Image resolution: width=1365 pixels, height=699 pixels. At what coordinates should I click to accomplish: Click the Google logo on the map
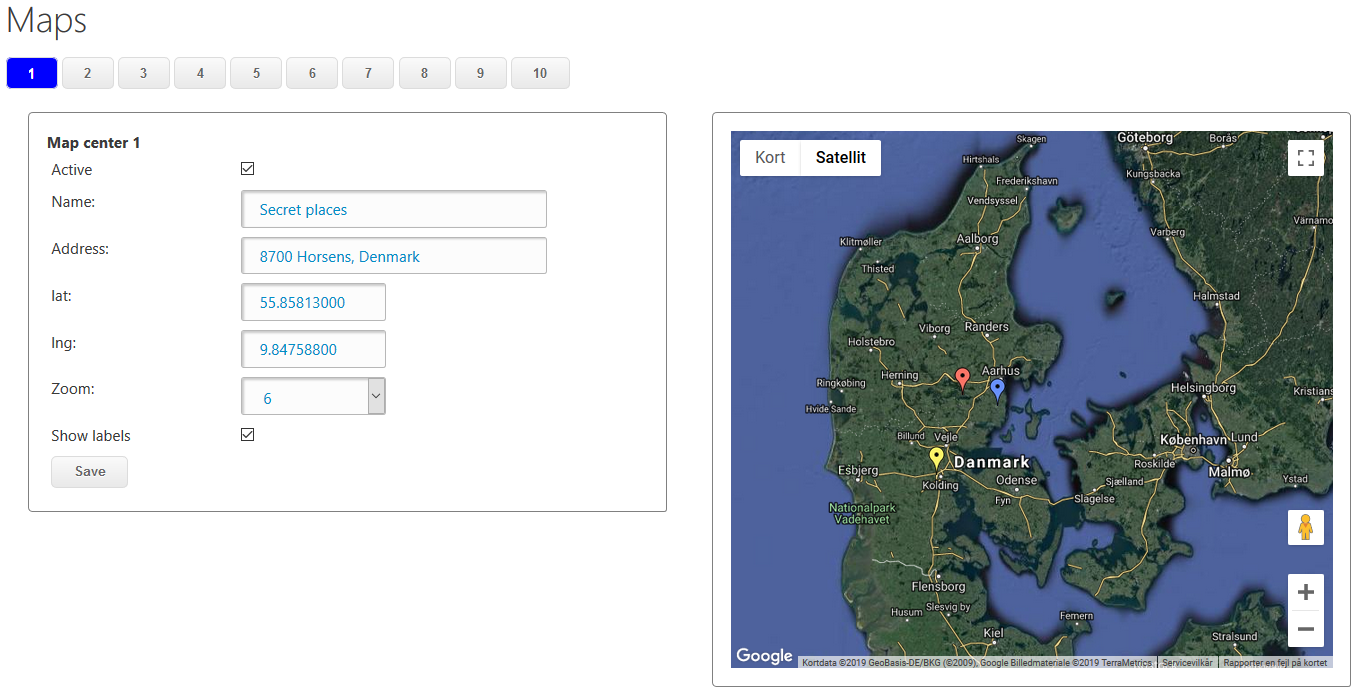coord(764,656)
